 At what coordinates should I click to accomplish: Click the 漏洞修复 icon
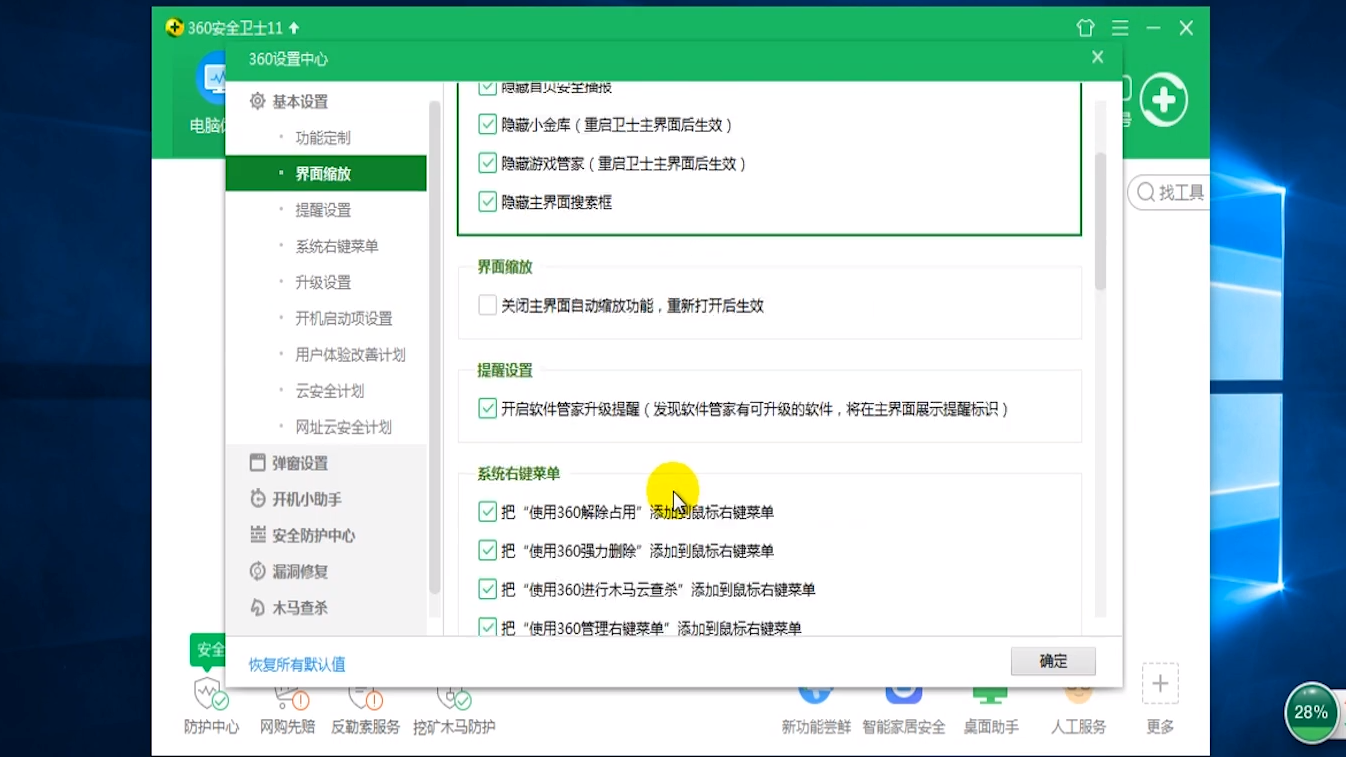257,571
